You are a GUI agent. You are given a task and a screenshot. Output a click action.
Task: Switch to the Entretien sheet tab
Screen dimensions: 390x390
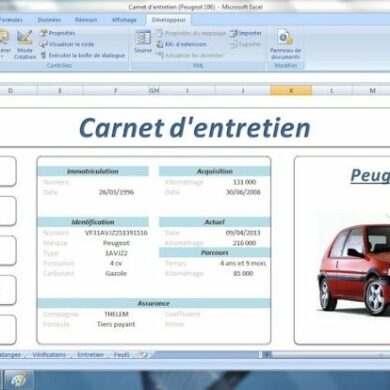[x=90, y=355]
